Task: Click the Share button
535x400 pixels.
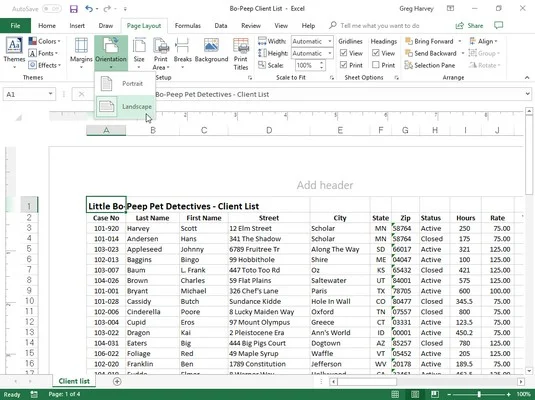Action: click(469, 26)
